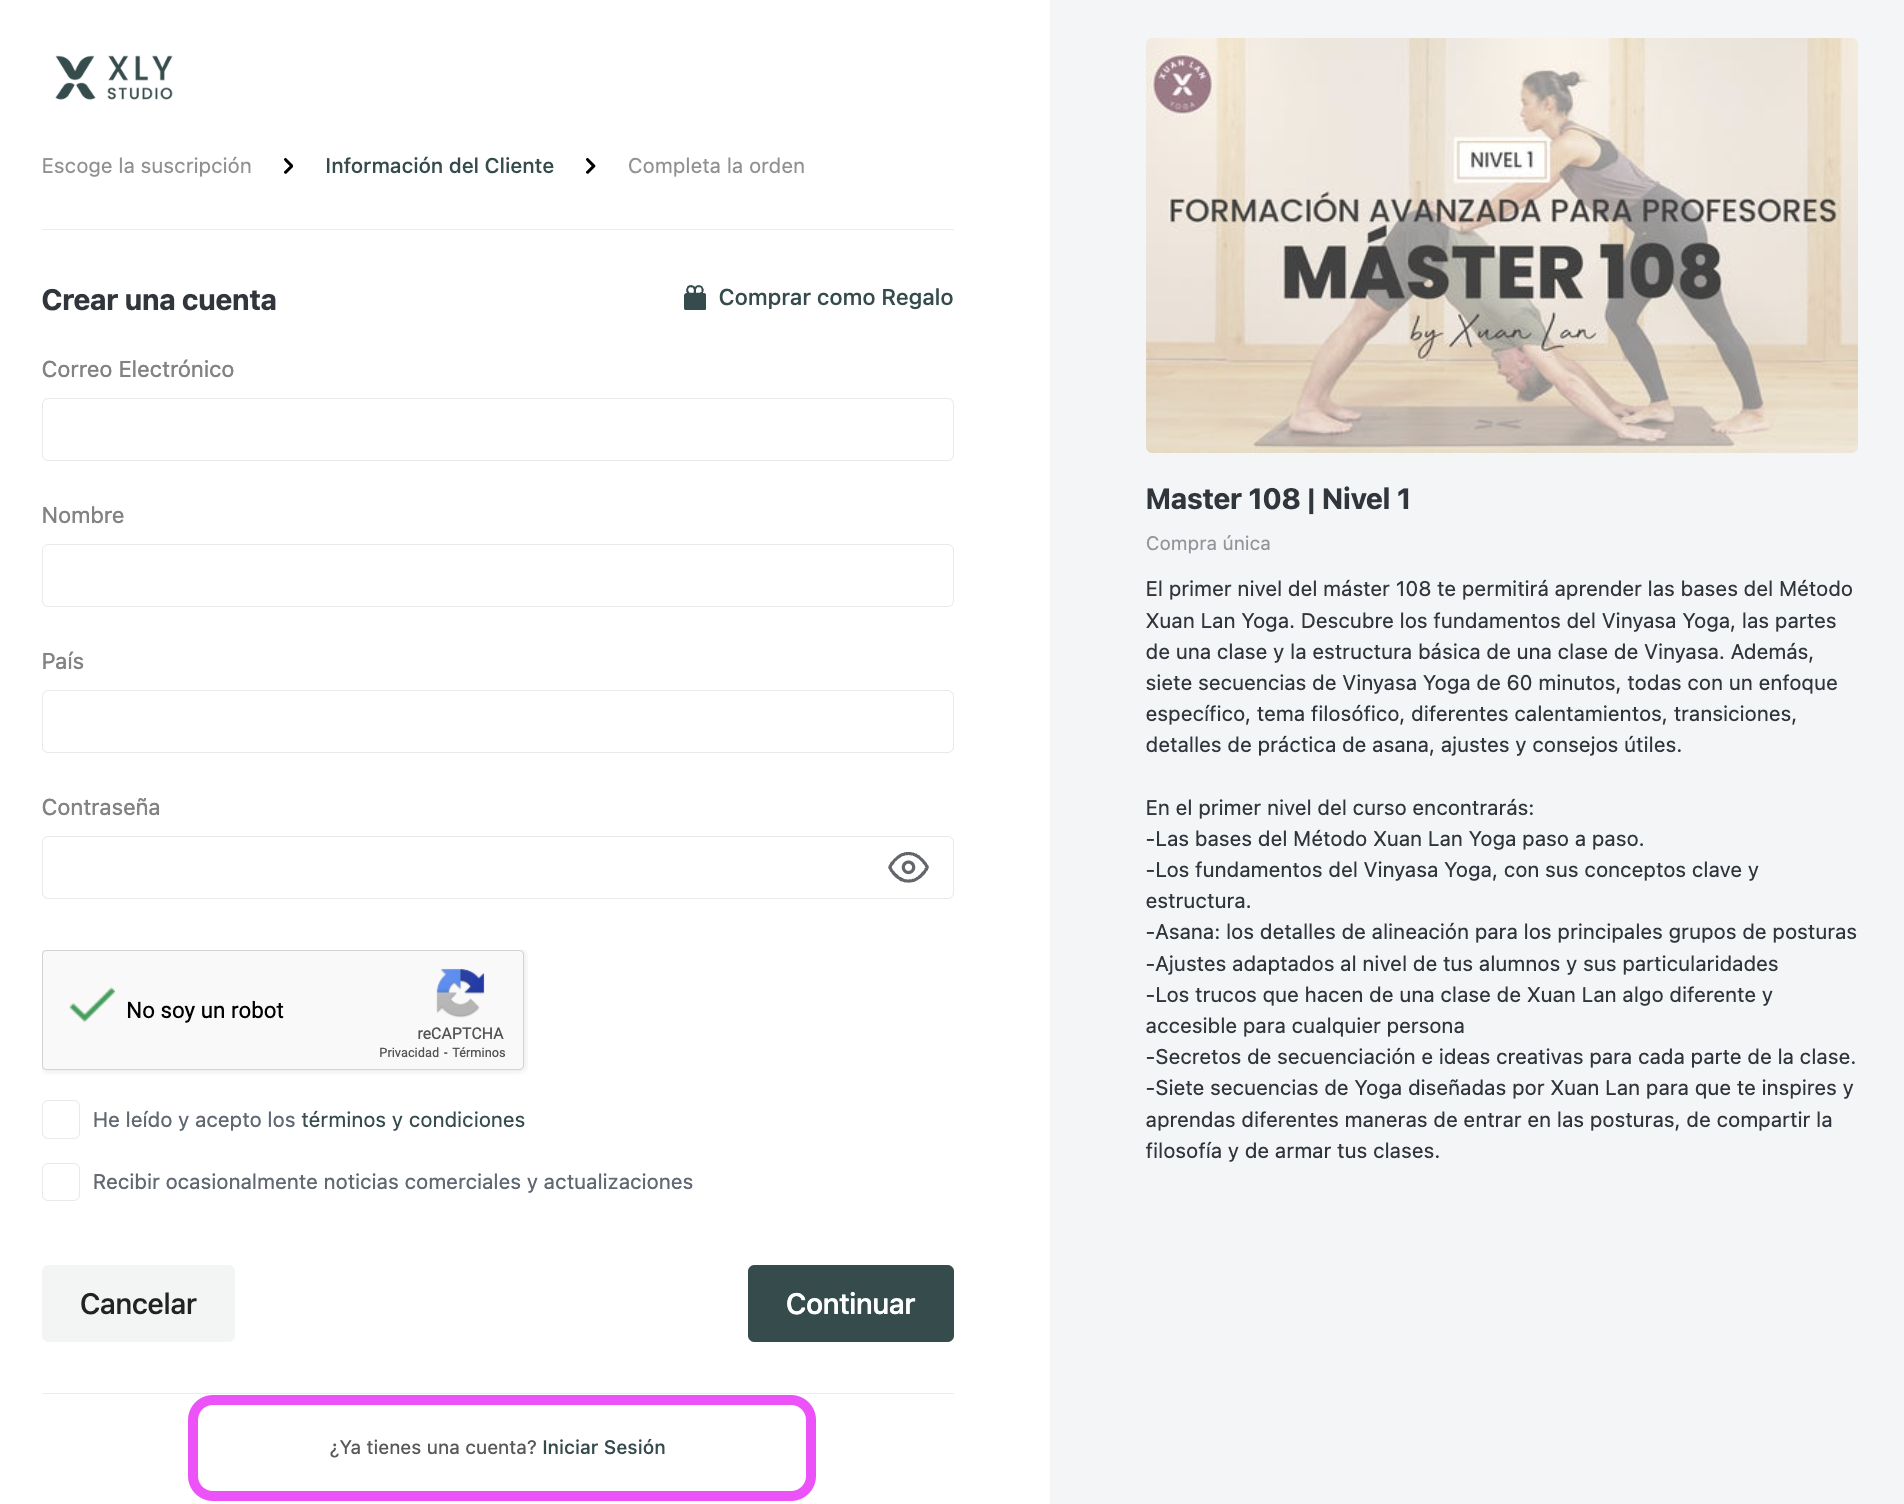The image size is (1904, 1504).
Task: Click the Máster 108 course thumbnail
Action: (1501, 245)
